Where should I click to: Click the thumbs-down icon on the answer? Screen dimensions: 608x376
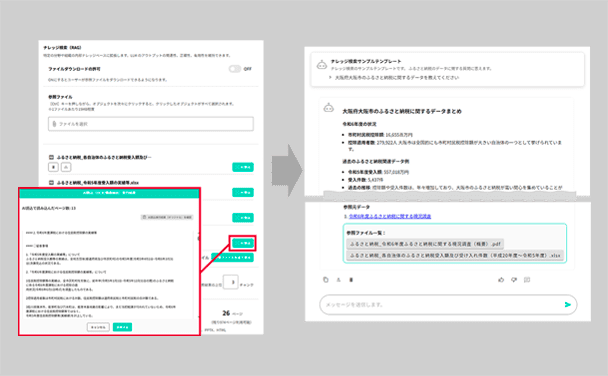[514, 279]
